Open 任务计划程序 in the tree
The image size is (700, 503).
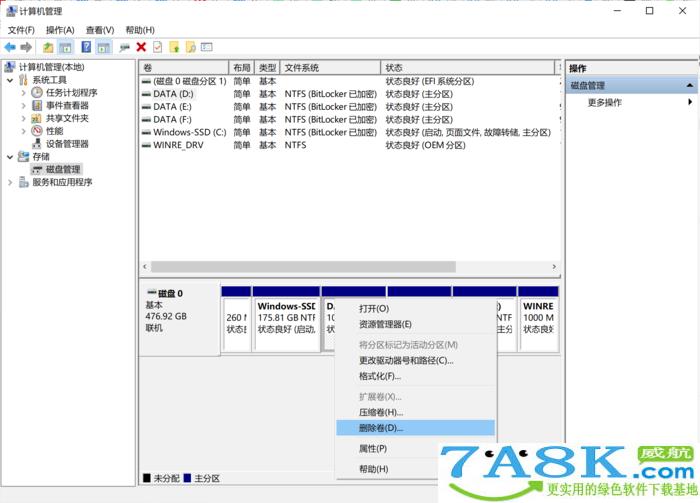pos(71,92)
